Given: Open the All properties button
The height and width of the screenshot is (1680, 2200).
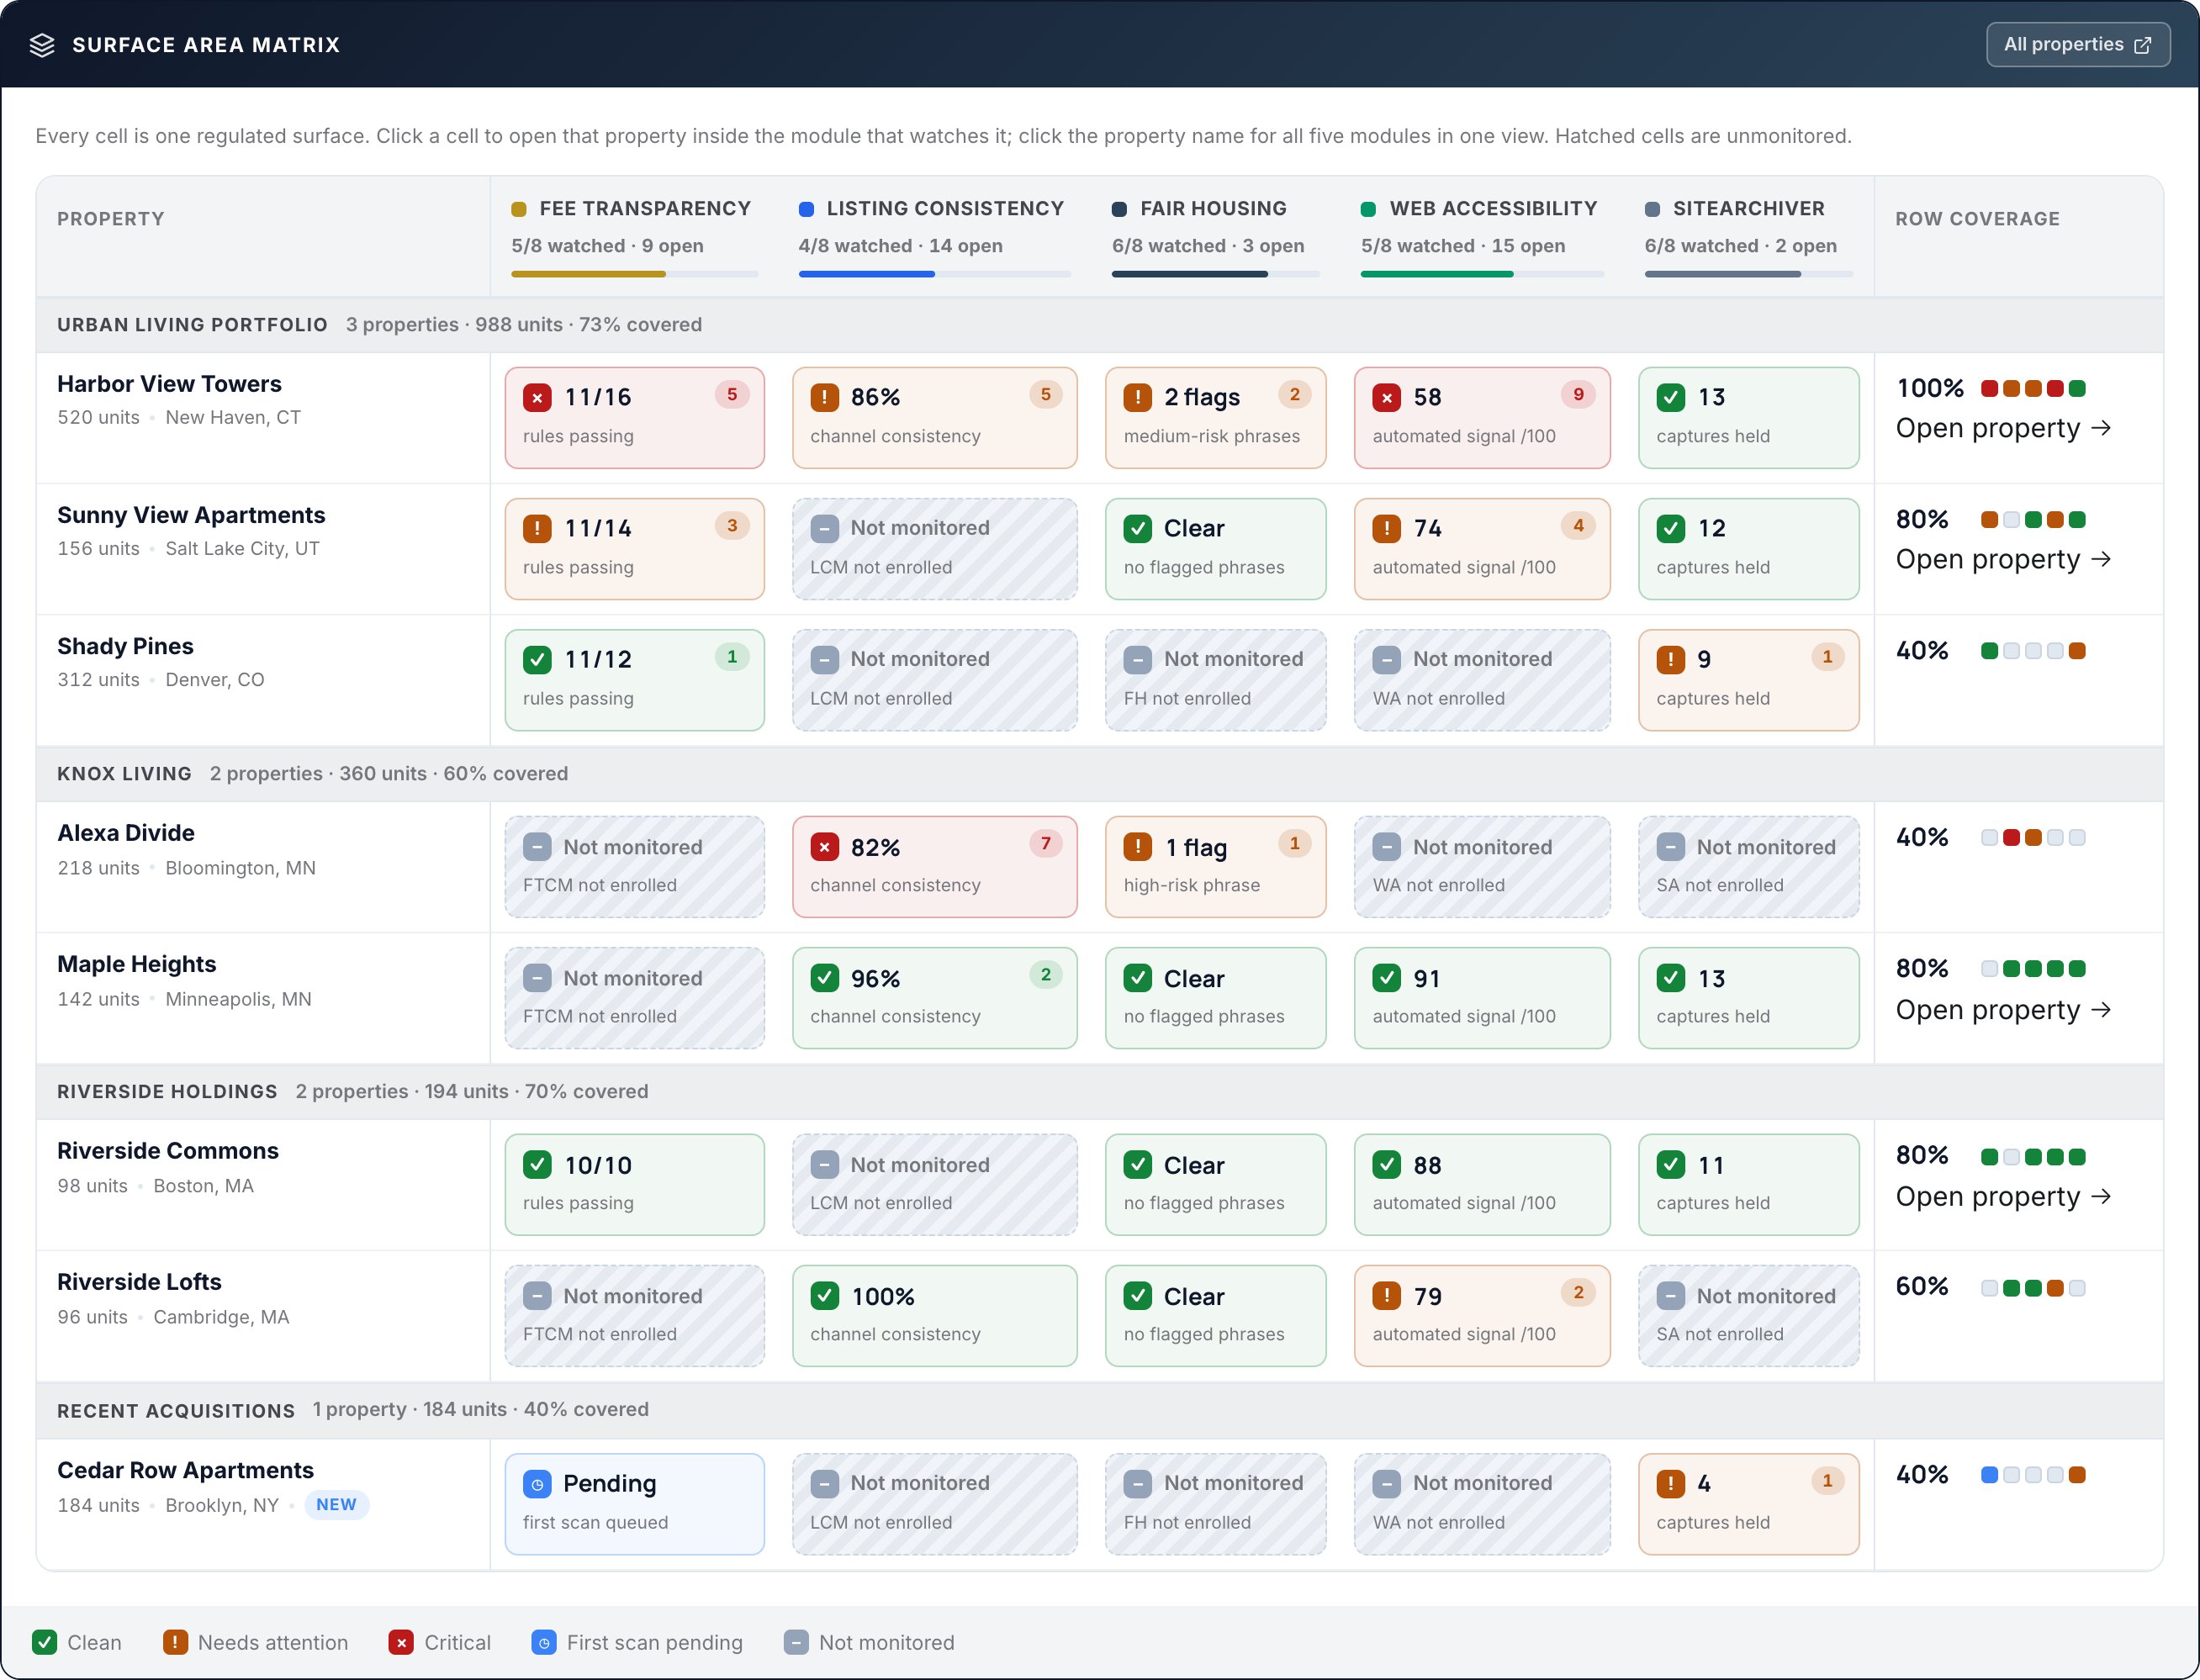Looking at the screenshot, I should point(2077,45).
